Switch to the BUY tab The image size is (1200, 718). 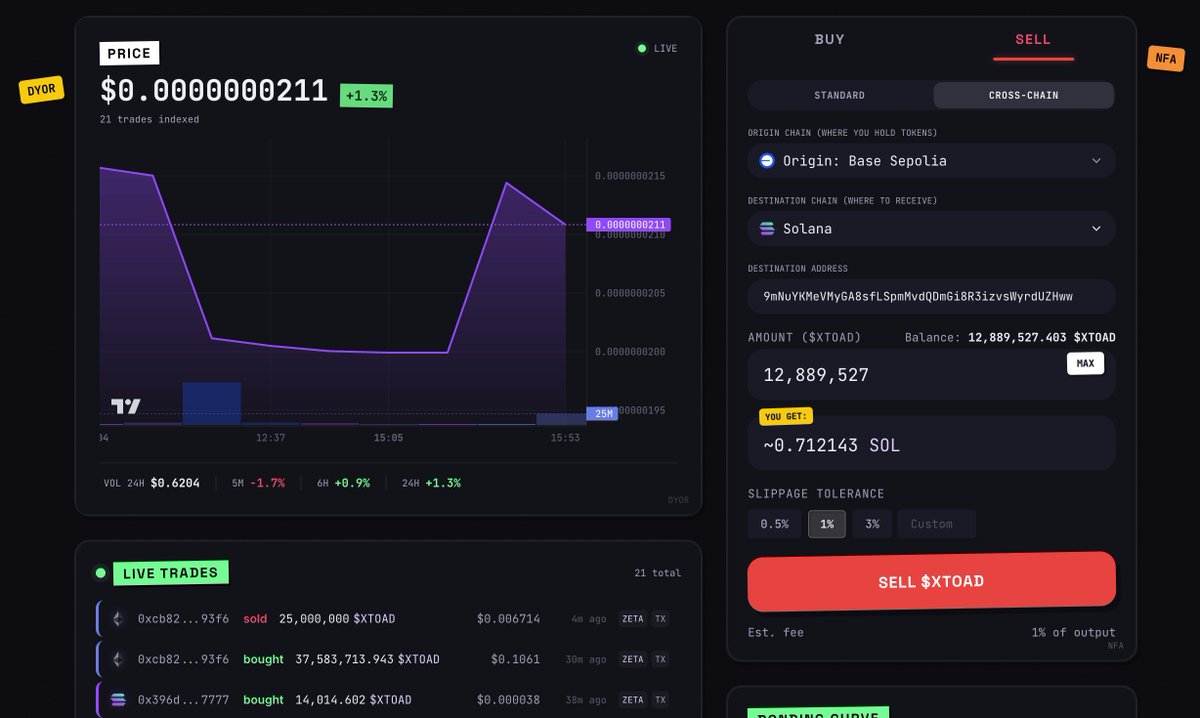coord(830,40)
